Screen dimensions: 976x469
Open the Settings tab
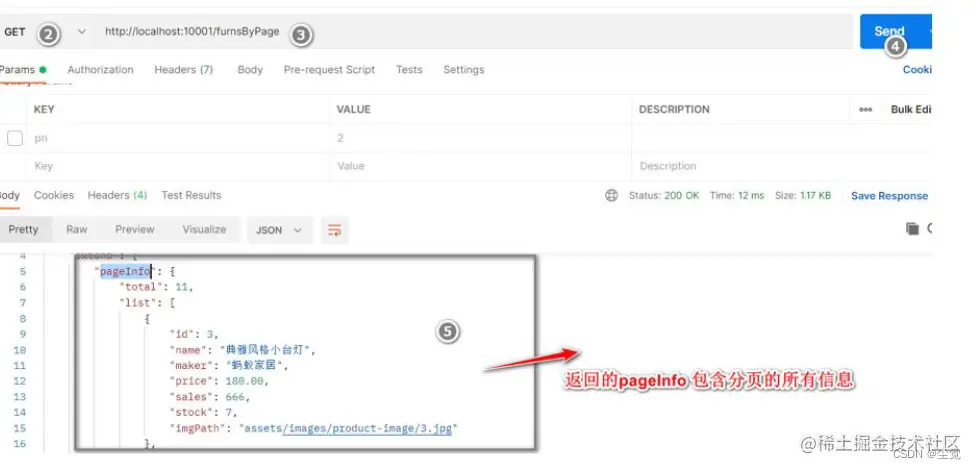pyautogui.click(x=464, y=70)
